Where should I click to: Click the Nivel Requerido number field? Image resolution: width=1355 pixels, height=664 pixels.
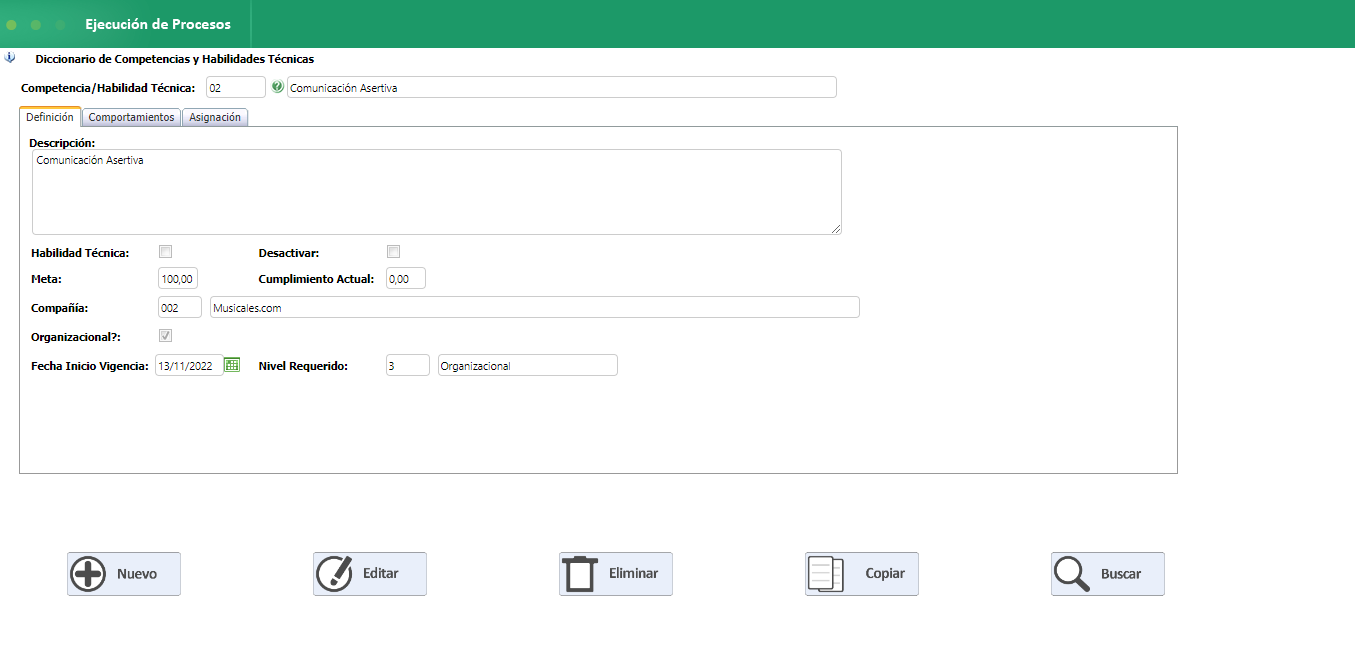(x=407, y=366)
